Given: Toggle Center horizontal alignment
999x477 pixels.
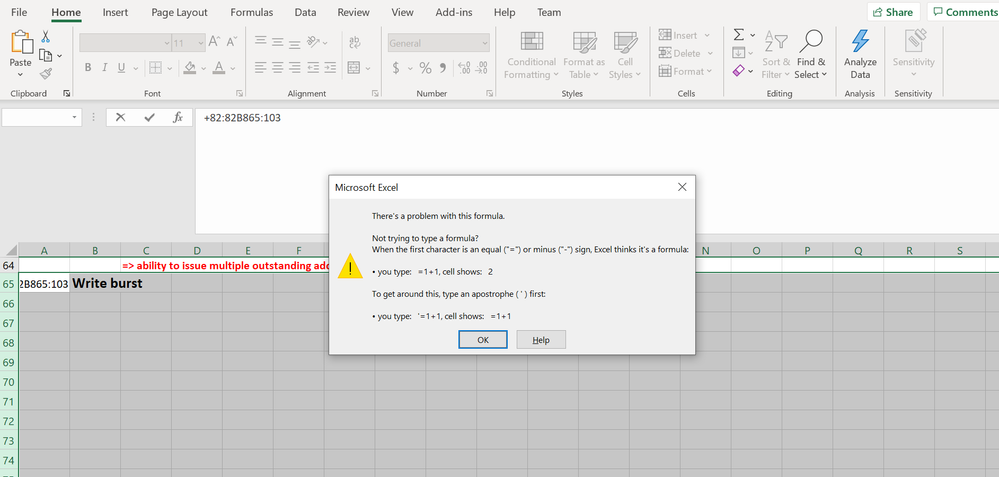Looking at the screenshot, I should tap(278, 67).
